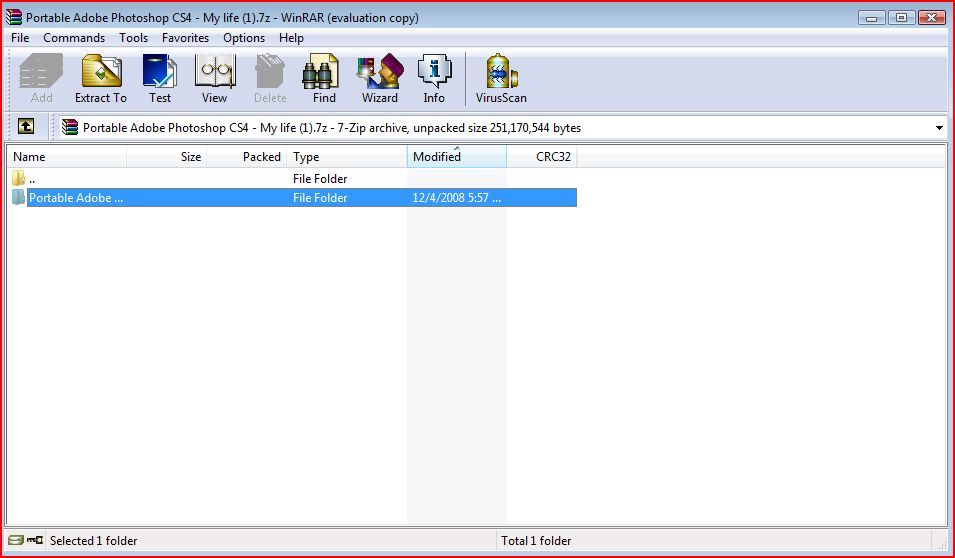Open the File menu
The image size is (955, 558).
[20, 38]
